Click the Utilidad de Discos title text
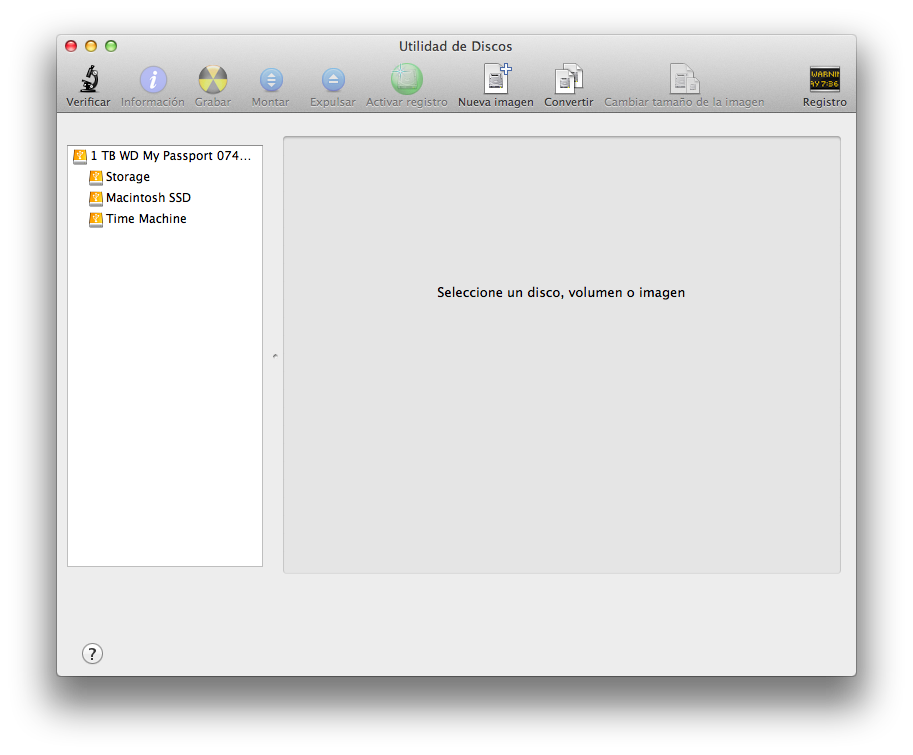The height and width of the screenshot is (755, 913). (x=455, y=47)
